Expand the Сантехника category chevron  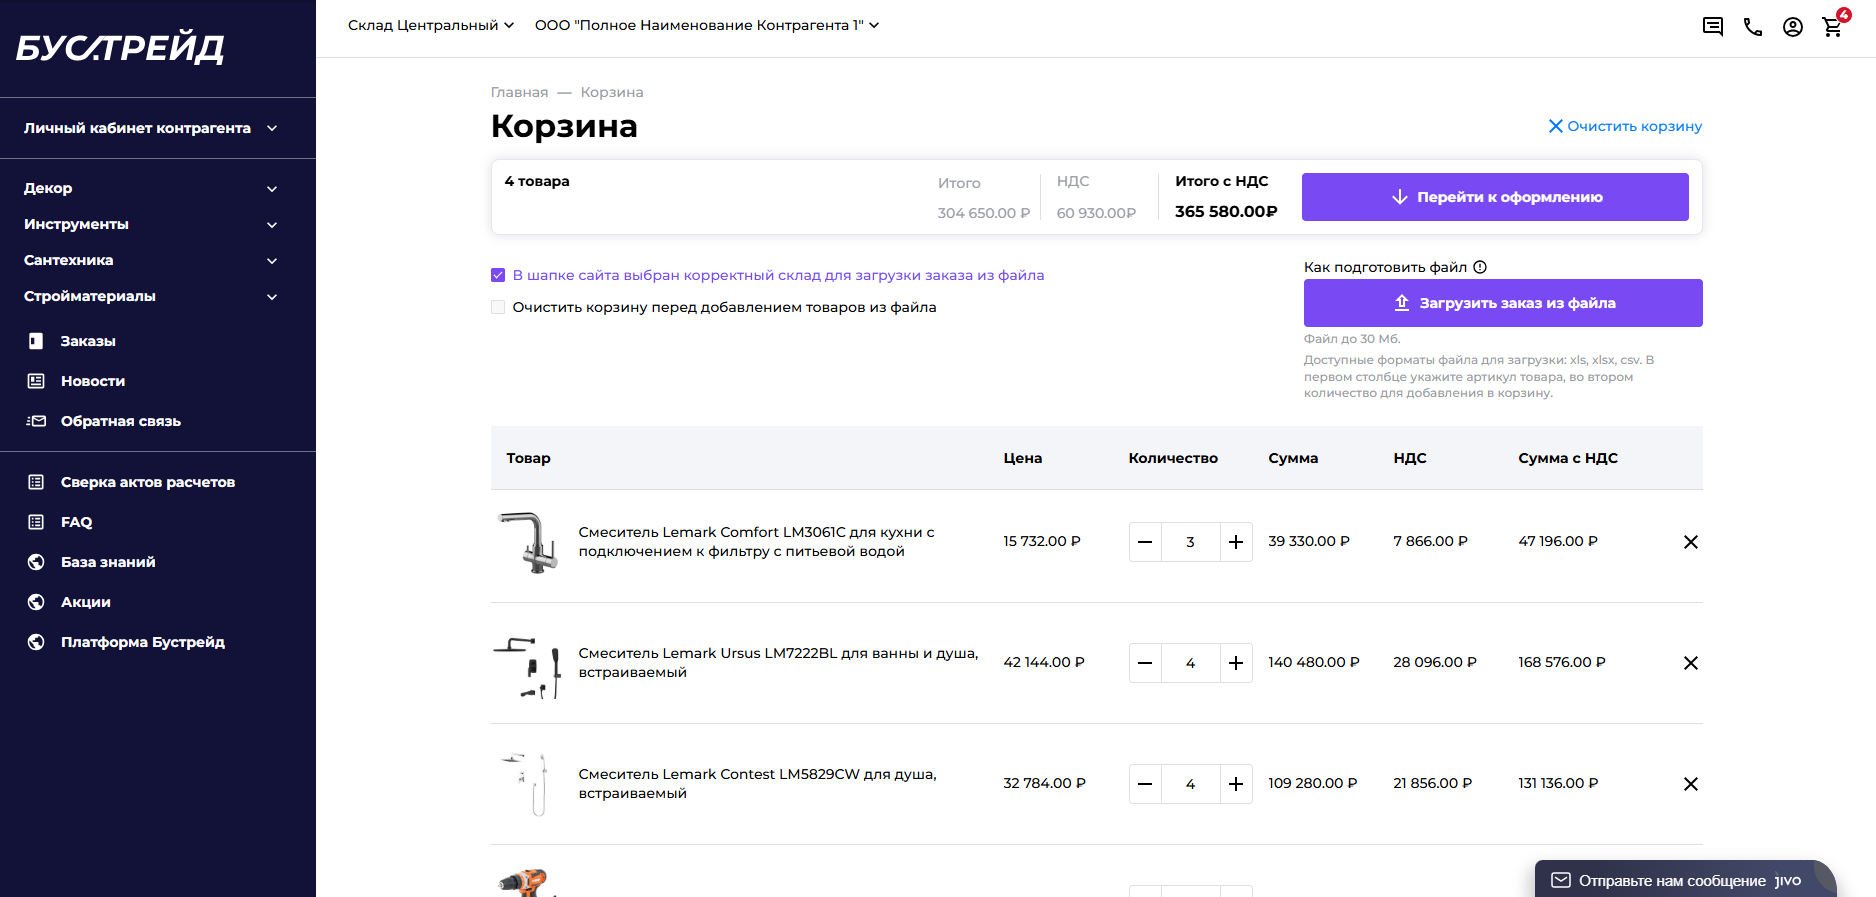272,261
